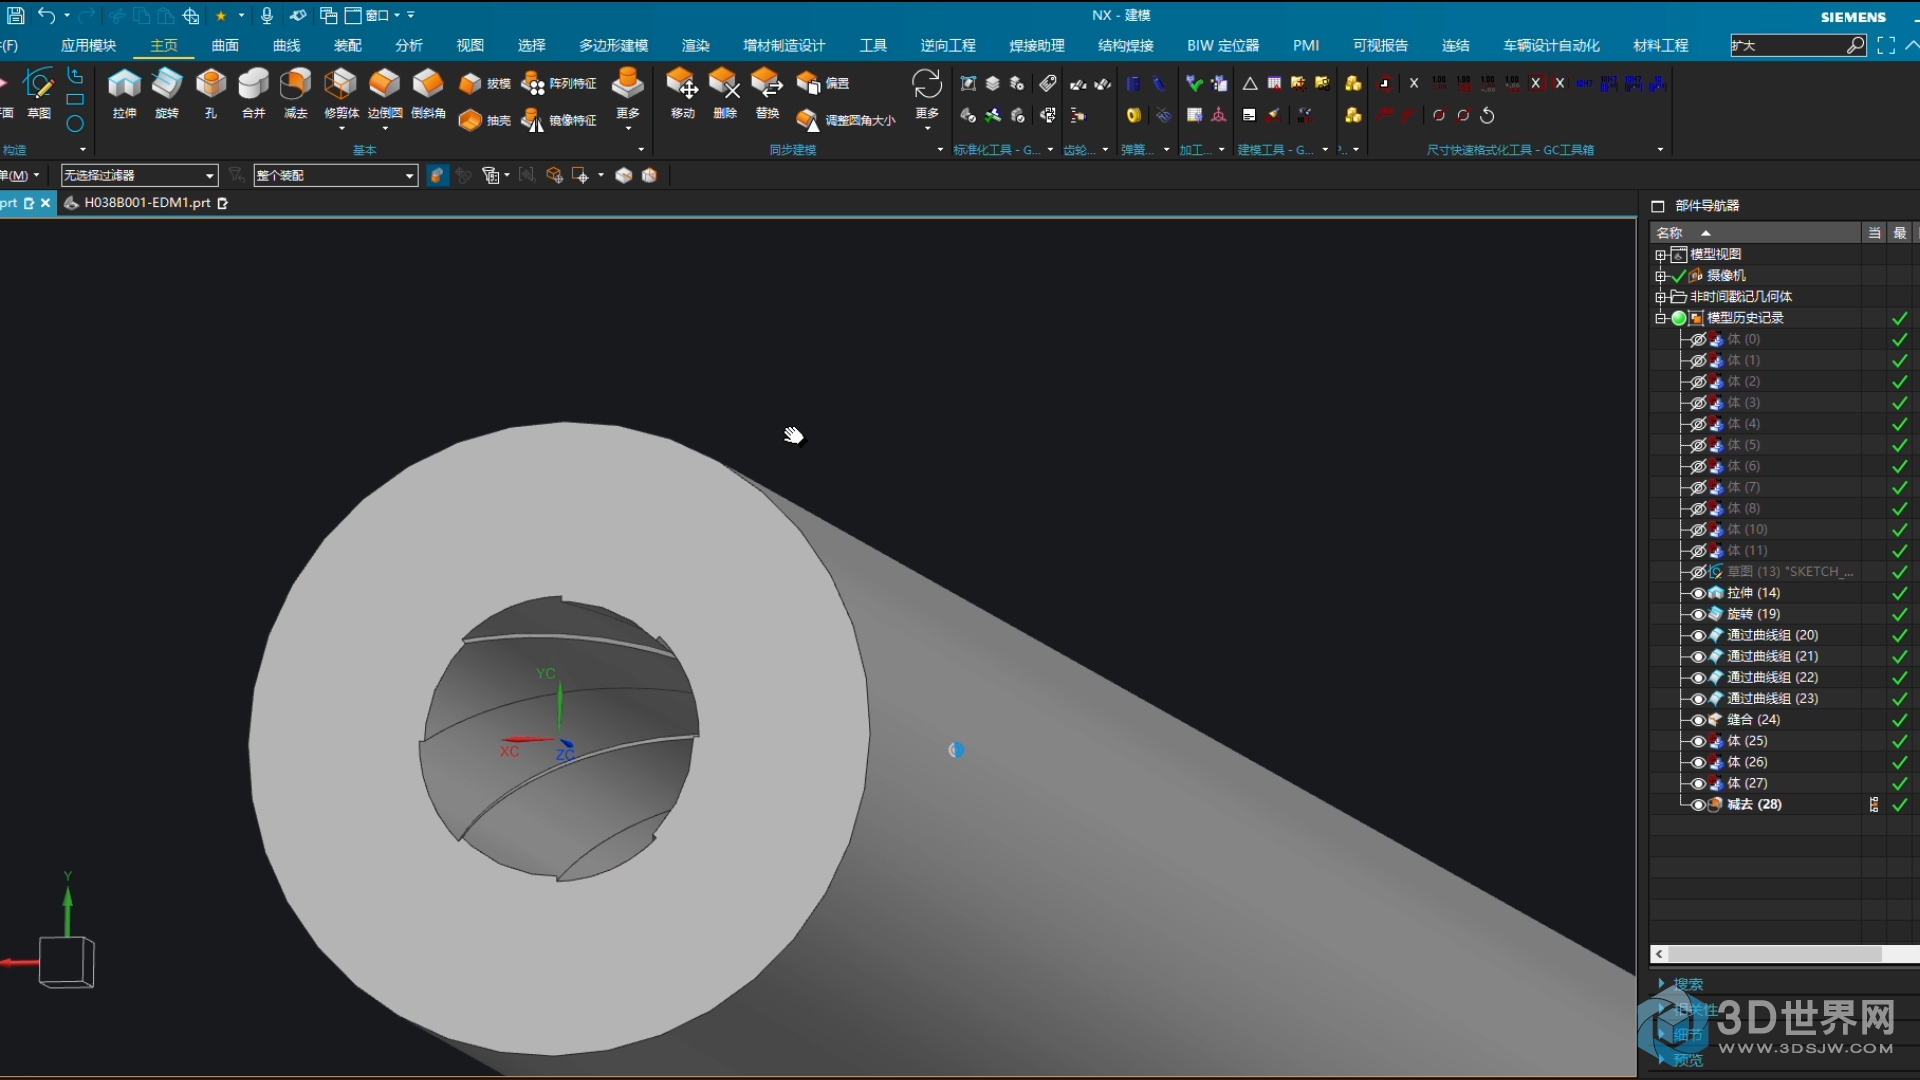Toggle checkmark for 模型历史记录 row
Image resolution: width=1920 pixels, height=1080 pixels.
[1899, 318]
